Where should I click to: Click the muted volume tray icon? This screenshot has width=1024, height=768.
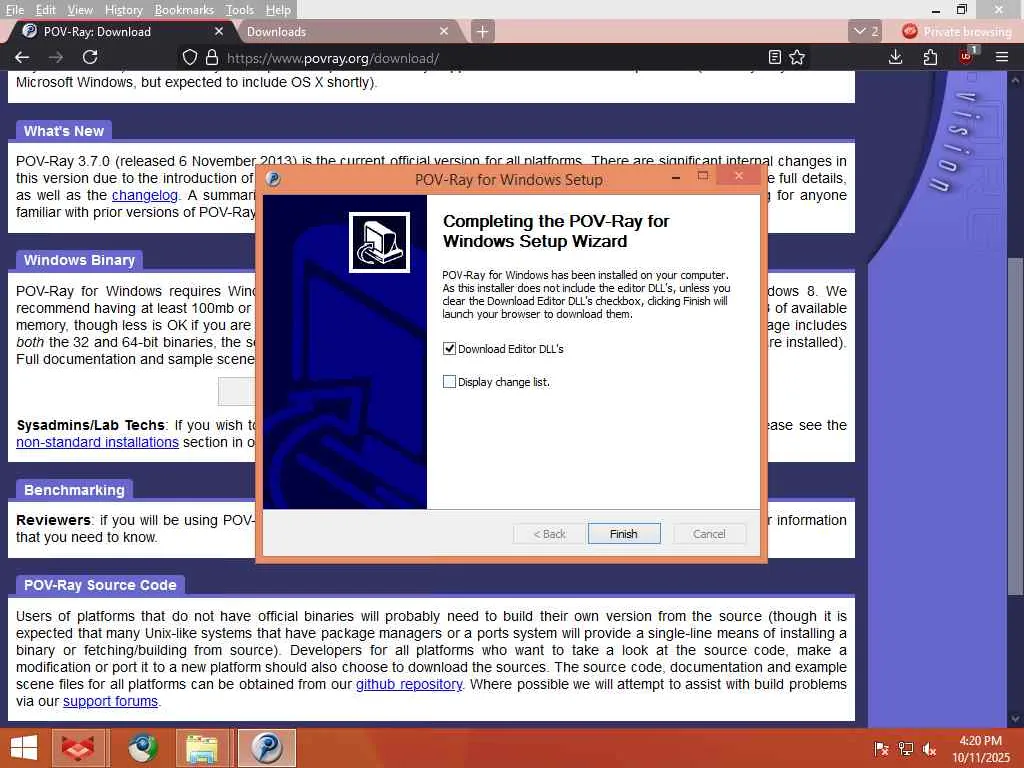point(929,748)
